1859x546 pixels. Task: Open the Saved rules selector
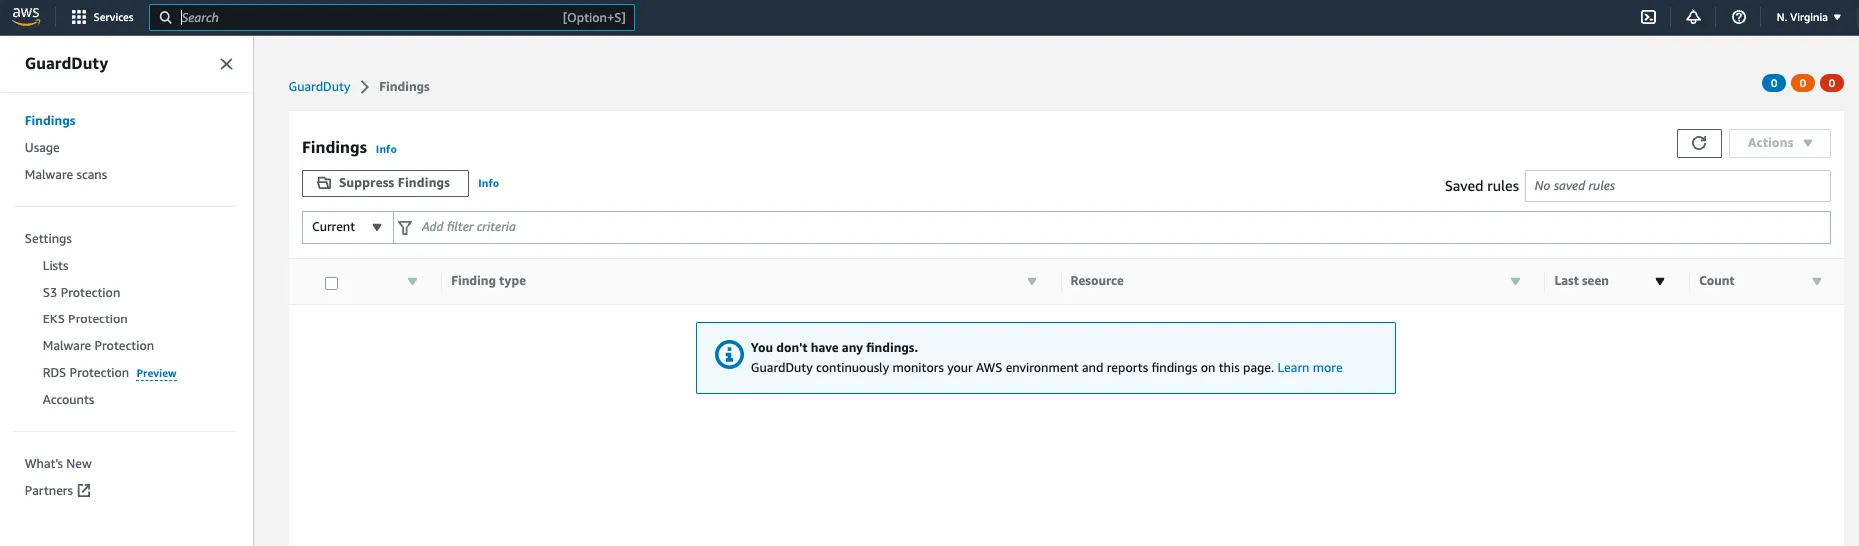[x=1677, y=186]
